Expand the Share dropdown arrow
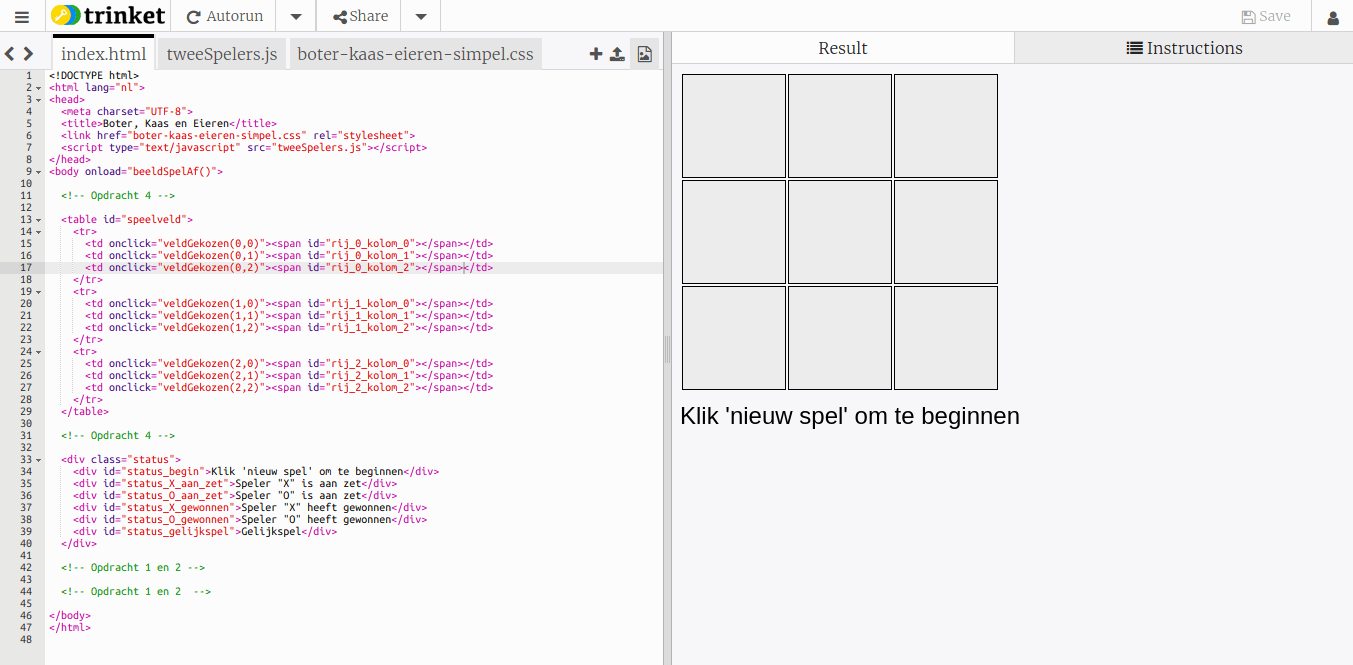This screenshot has height=665, width=1353. 421,16
